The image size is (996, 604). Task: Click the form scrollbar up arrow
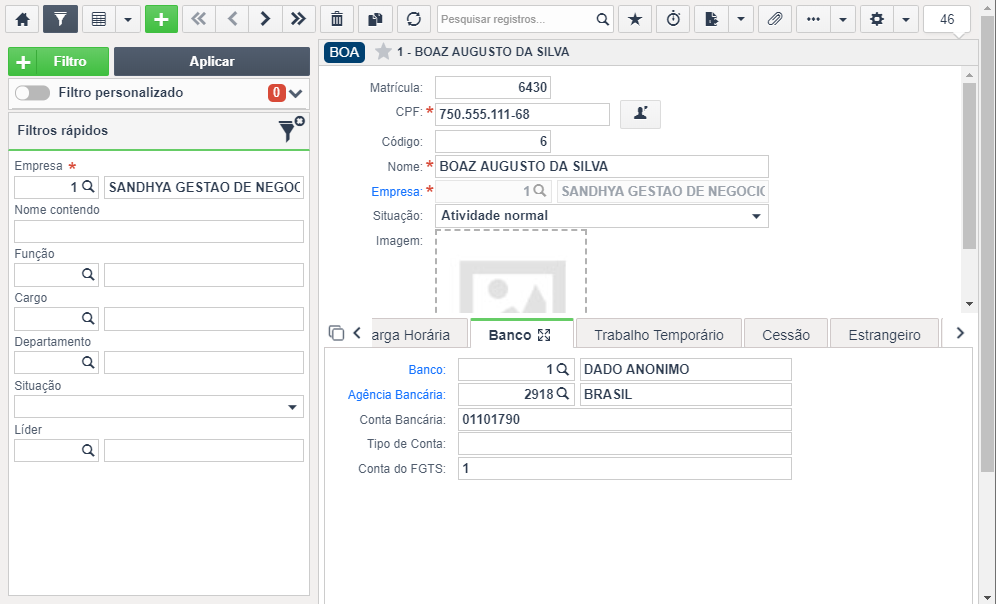(969, 75)
